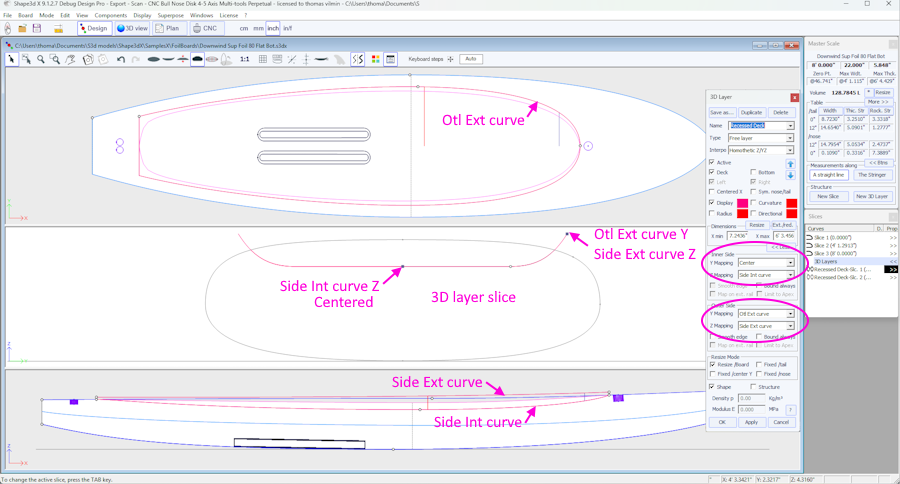Click the save disk icon
The image size is (900, 484).
tap(38, 28)
